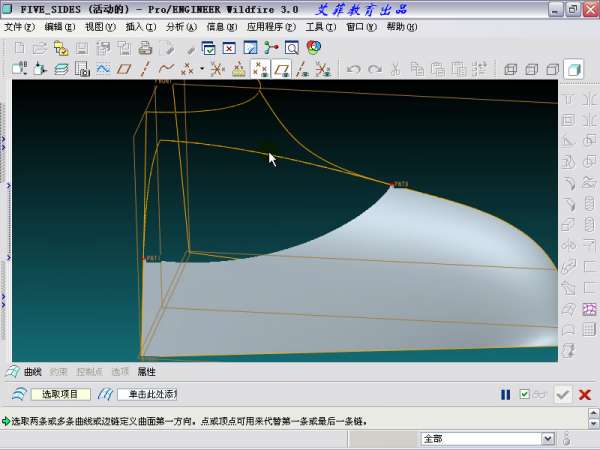The image size is (600, 450).
Task: Open the 插入(I) menu
Action: coord(141,27)
